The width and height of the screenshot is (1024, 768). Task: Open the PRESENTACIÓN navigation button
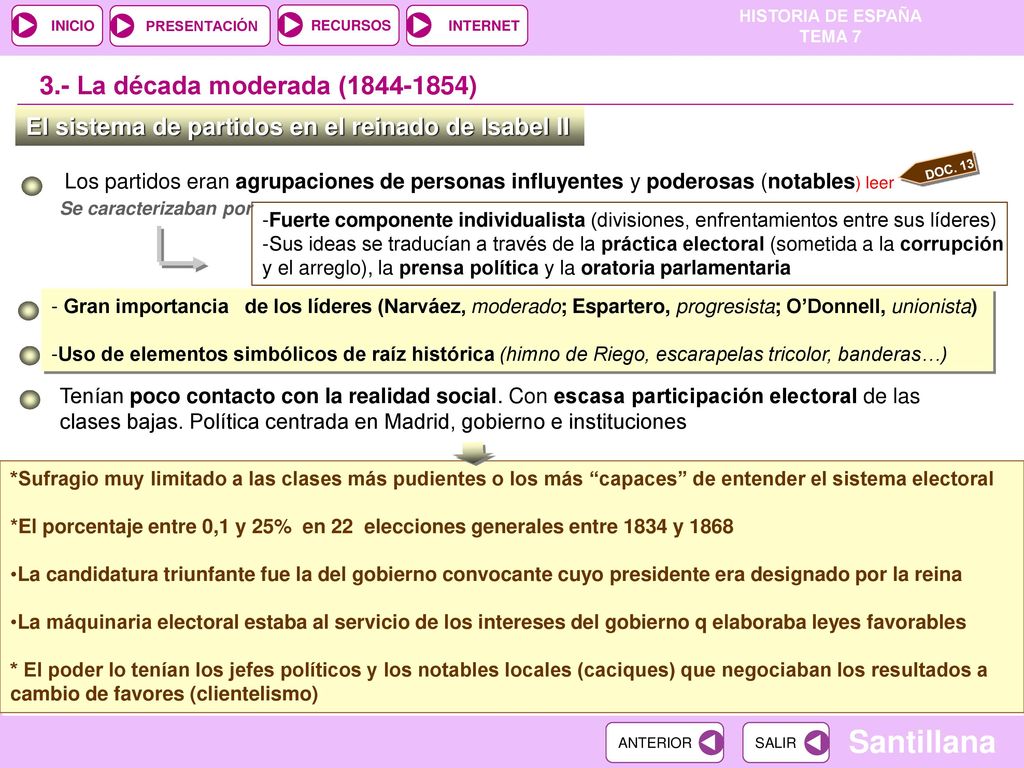pos(189,25)
